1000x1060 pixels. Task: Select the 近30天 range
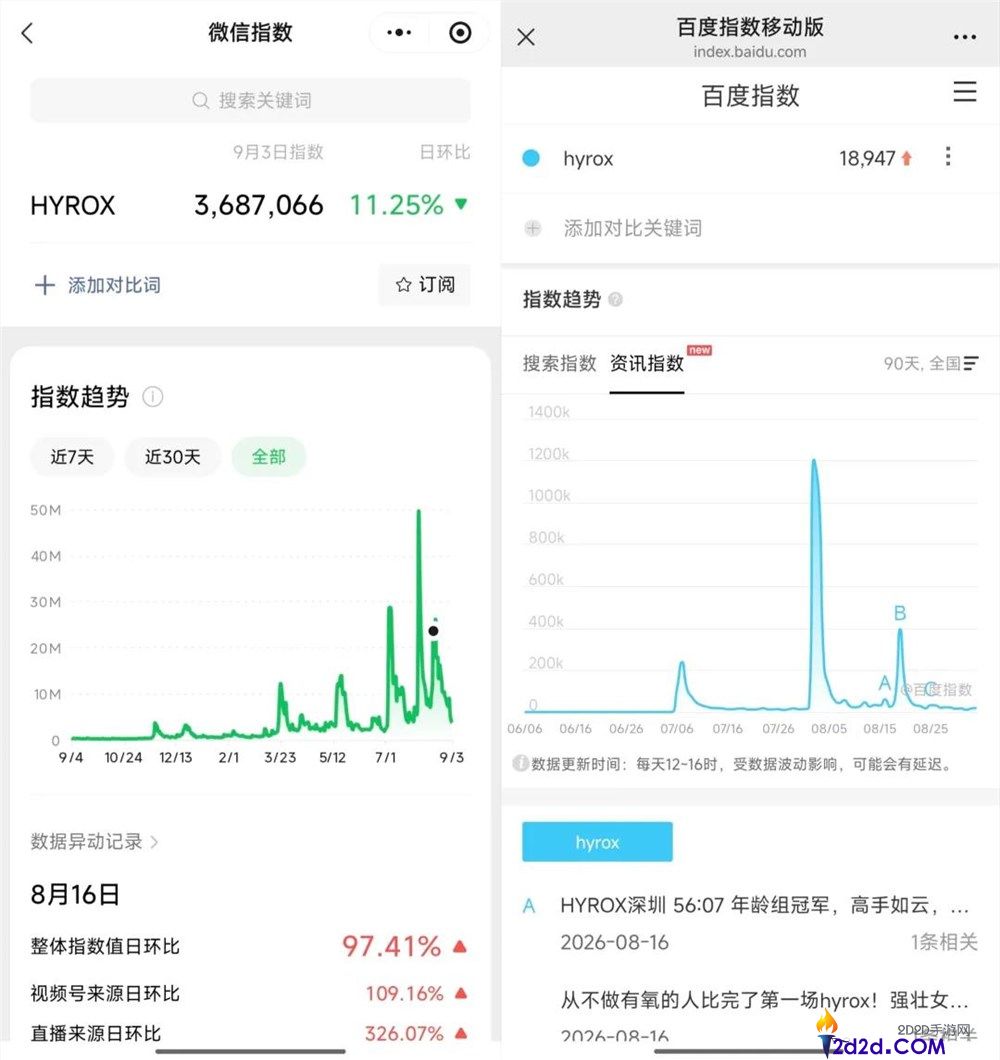point(172,457)
